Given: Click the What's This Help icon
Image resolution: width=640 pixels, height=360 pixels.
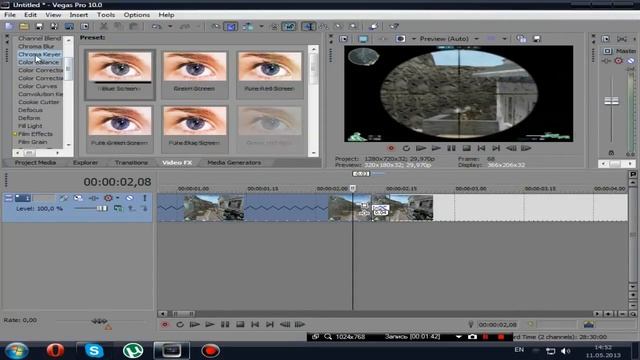Looking at the screenshot, I should pyautogui.click(x=394, y=27).
